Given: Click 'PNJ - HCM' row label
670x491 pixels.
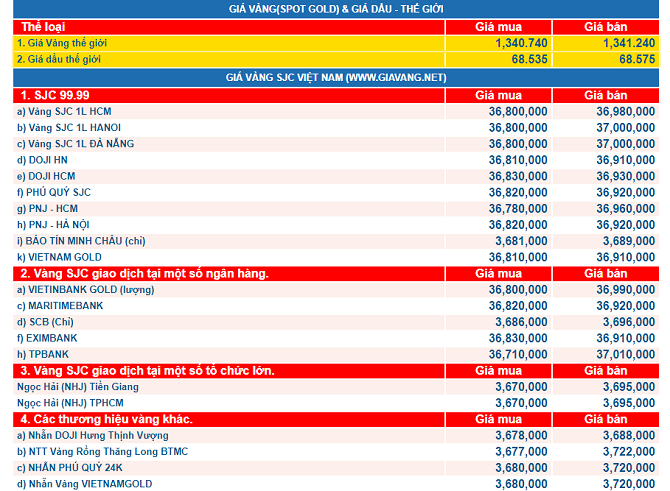Looking at the screenshot, I should pyautogui.click(x=47, y=209).
